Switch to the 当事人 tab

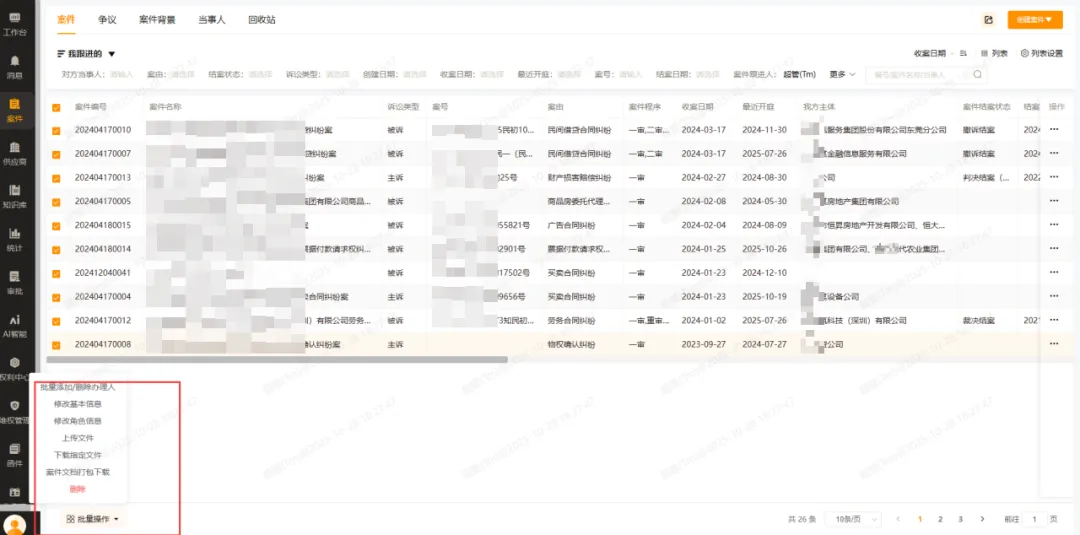pos(211,19)
